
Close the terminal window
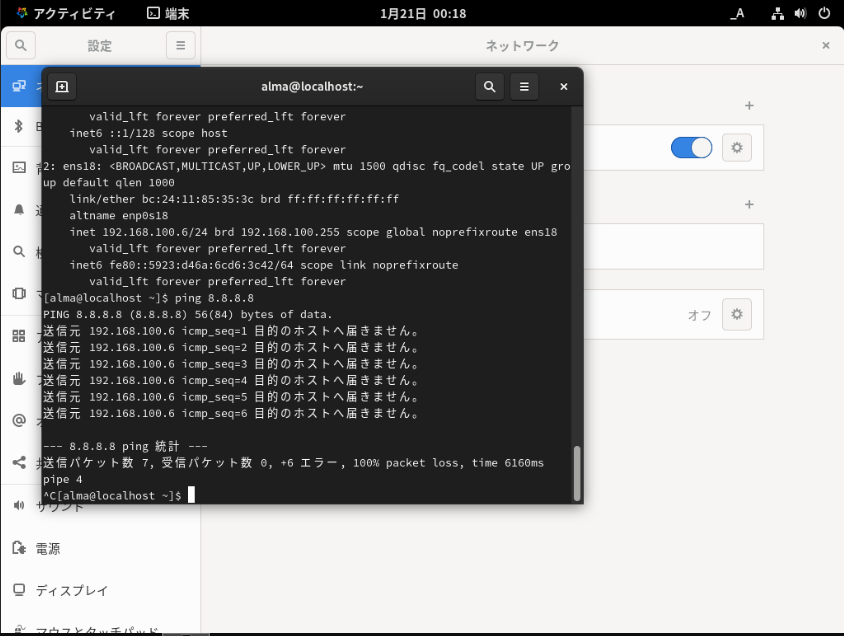pos(564,87)
